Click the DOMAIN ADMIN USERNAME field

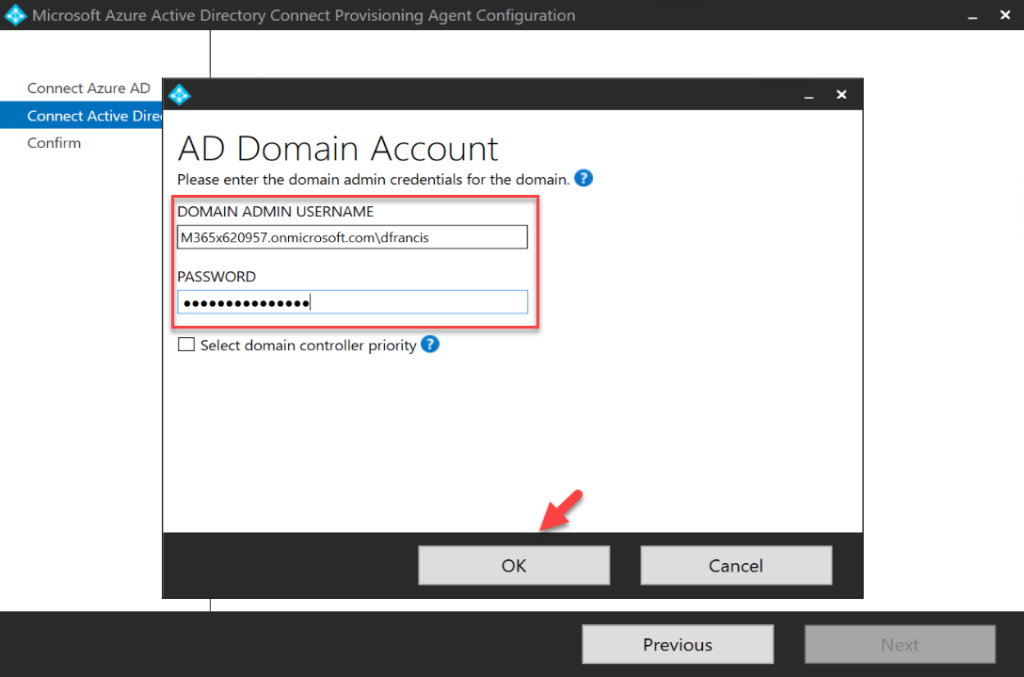[x=352, y=236]
